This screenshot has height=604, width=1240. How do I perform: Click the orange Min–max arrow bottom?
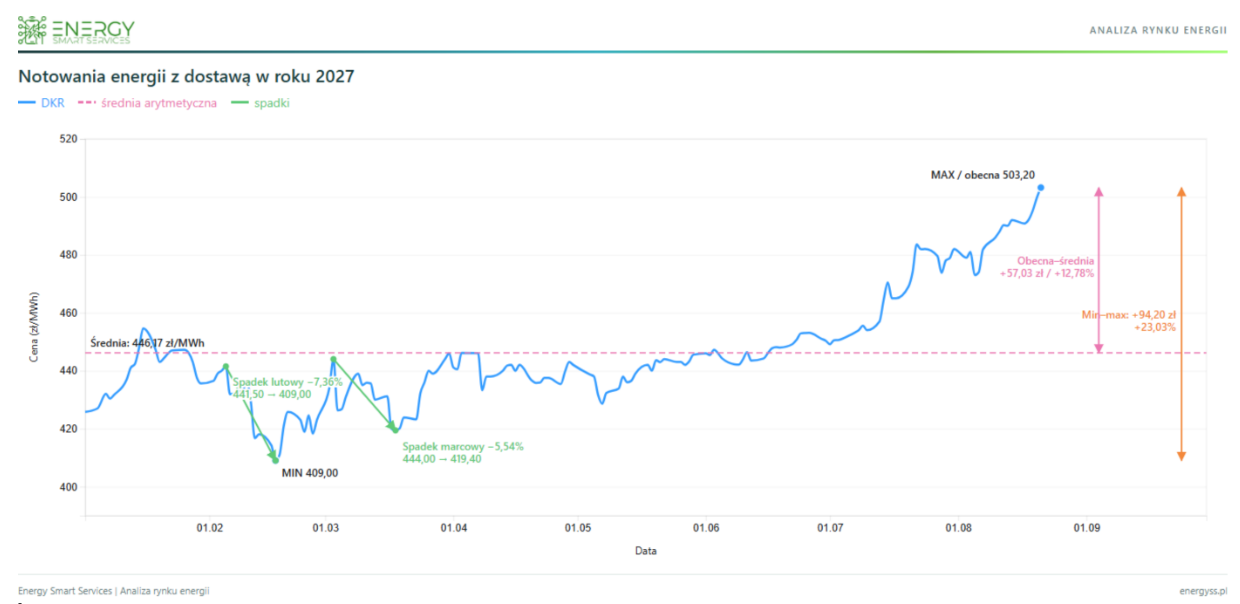1181,455
